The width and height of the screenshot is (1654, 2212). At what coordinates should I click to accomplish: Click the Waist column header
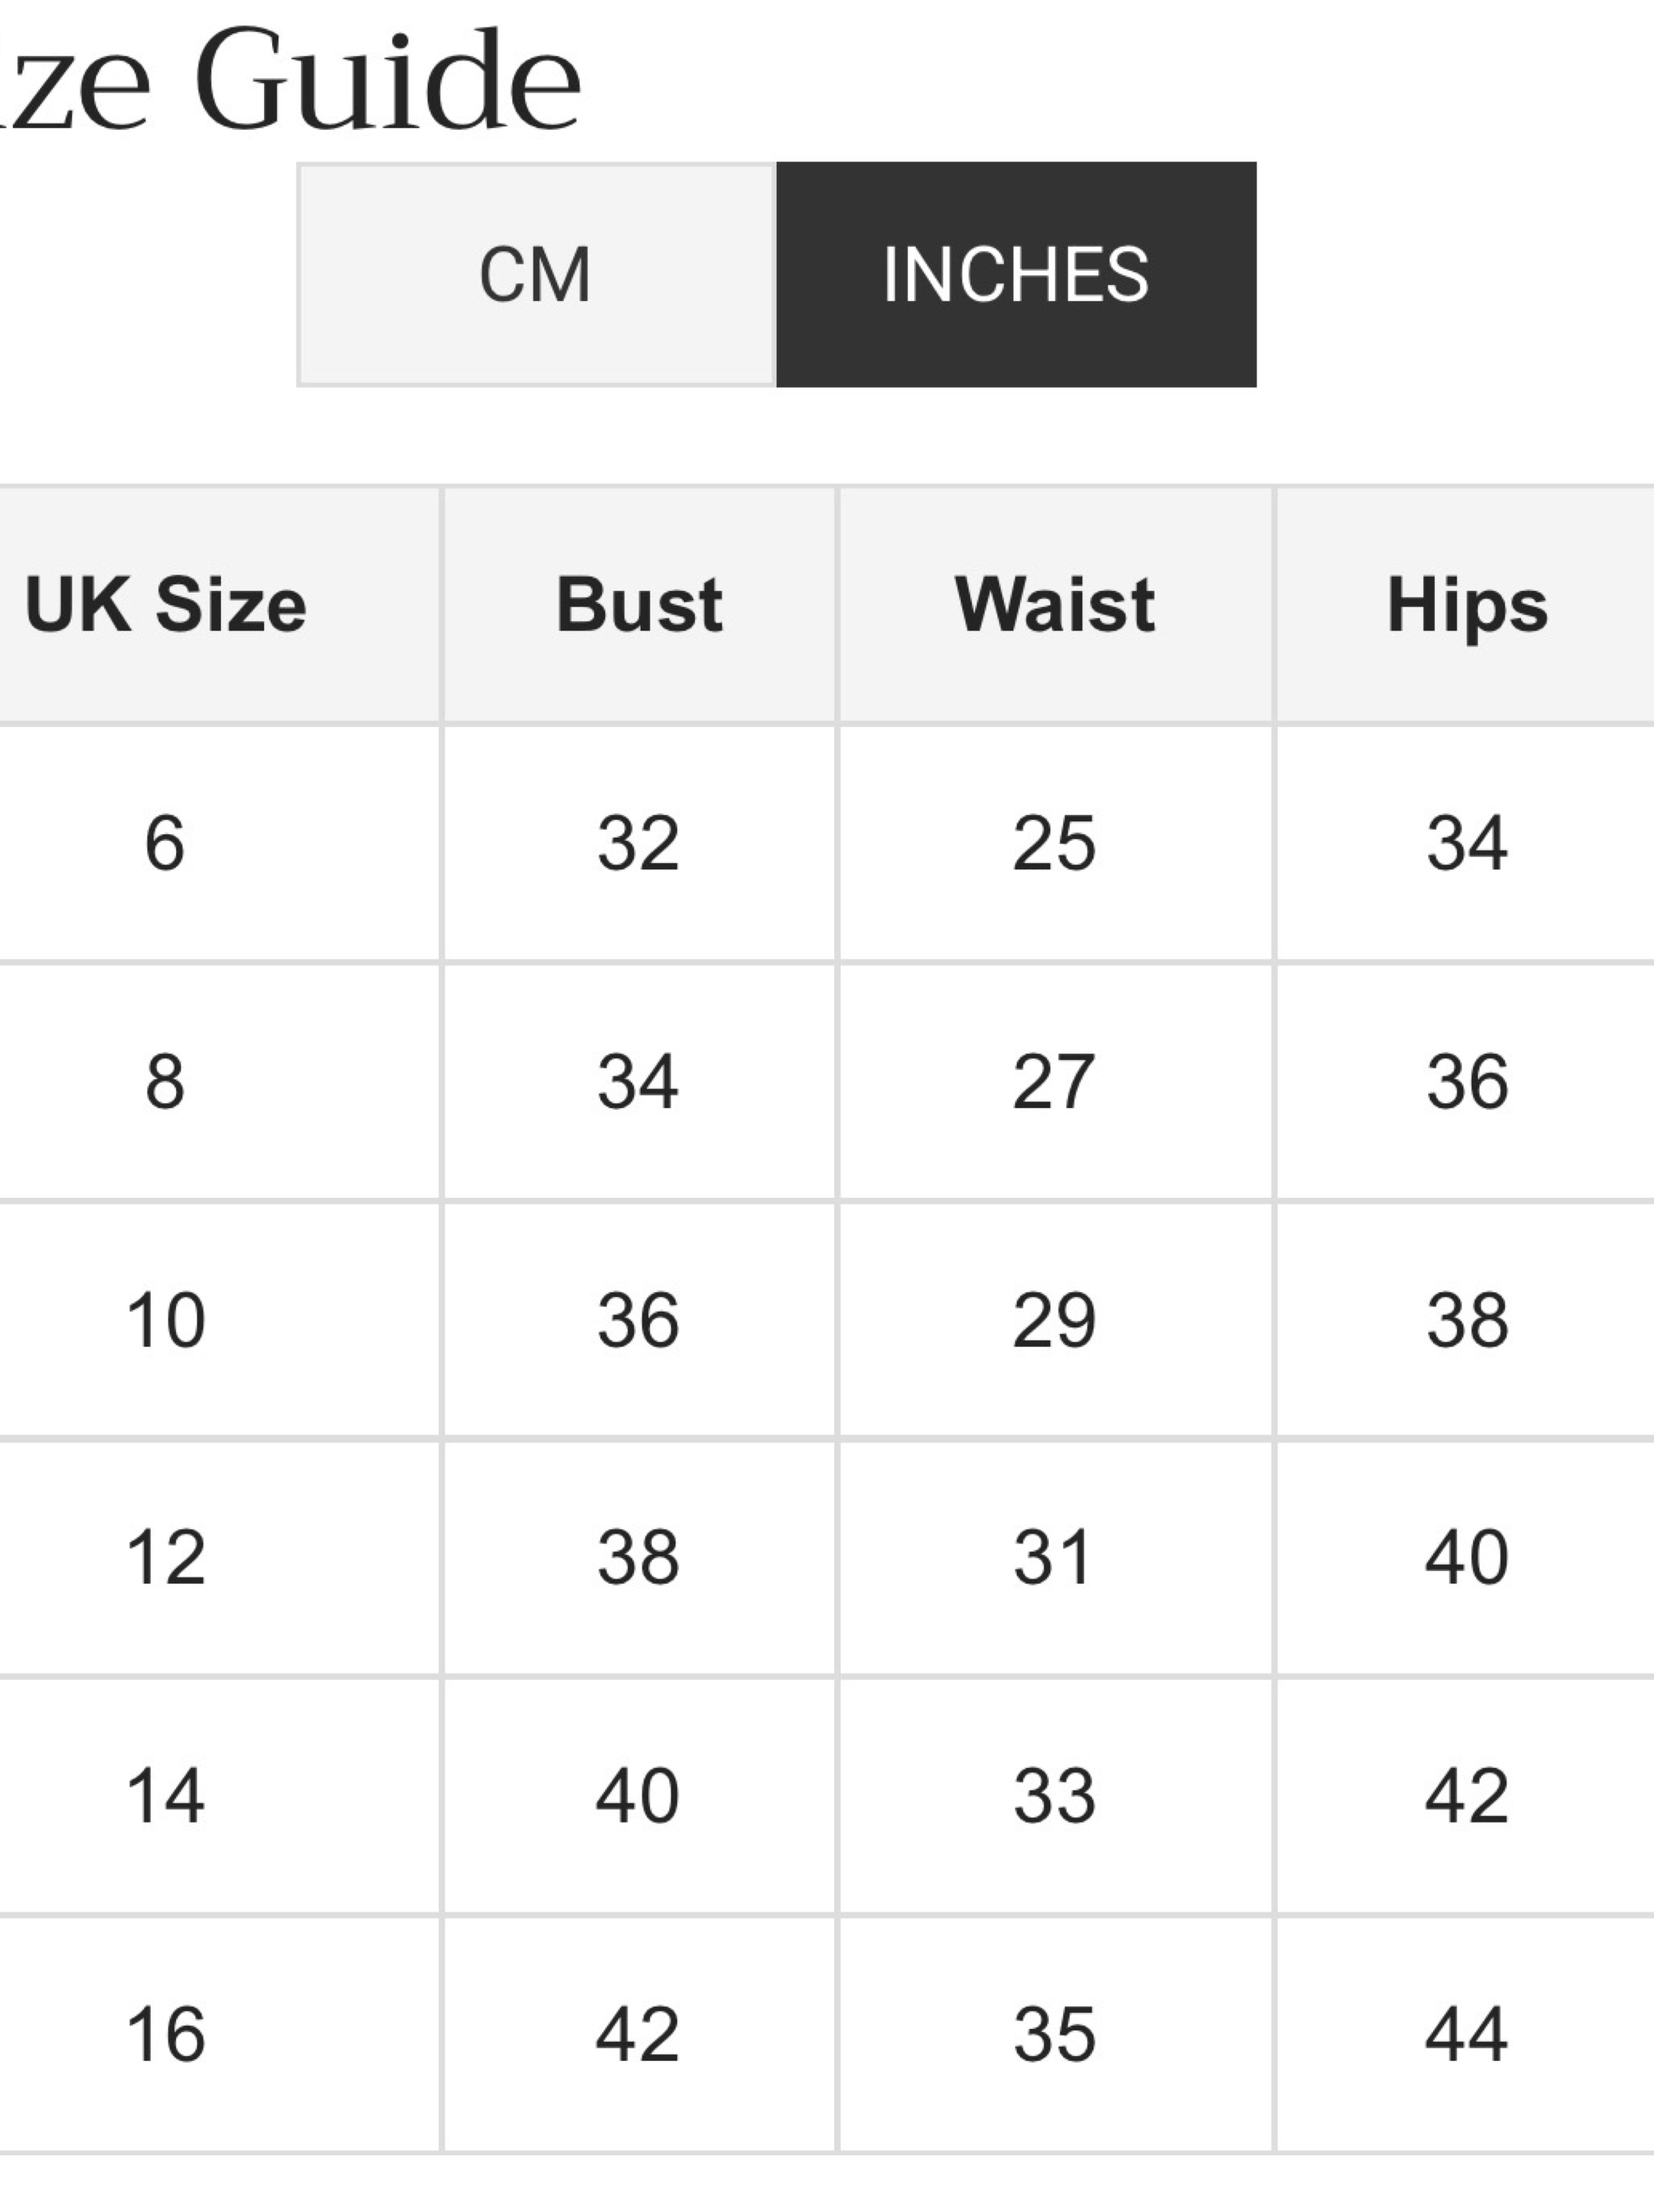(1055, 605)
